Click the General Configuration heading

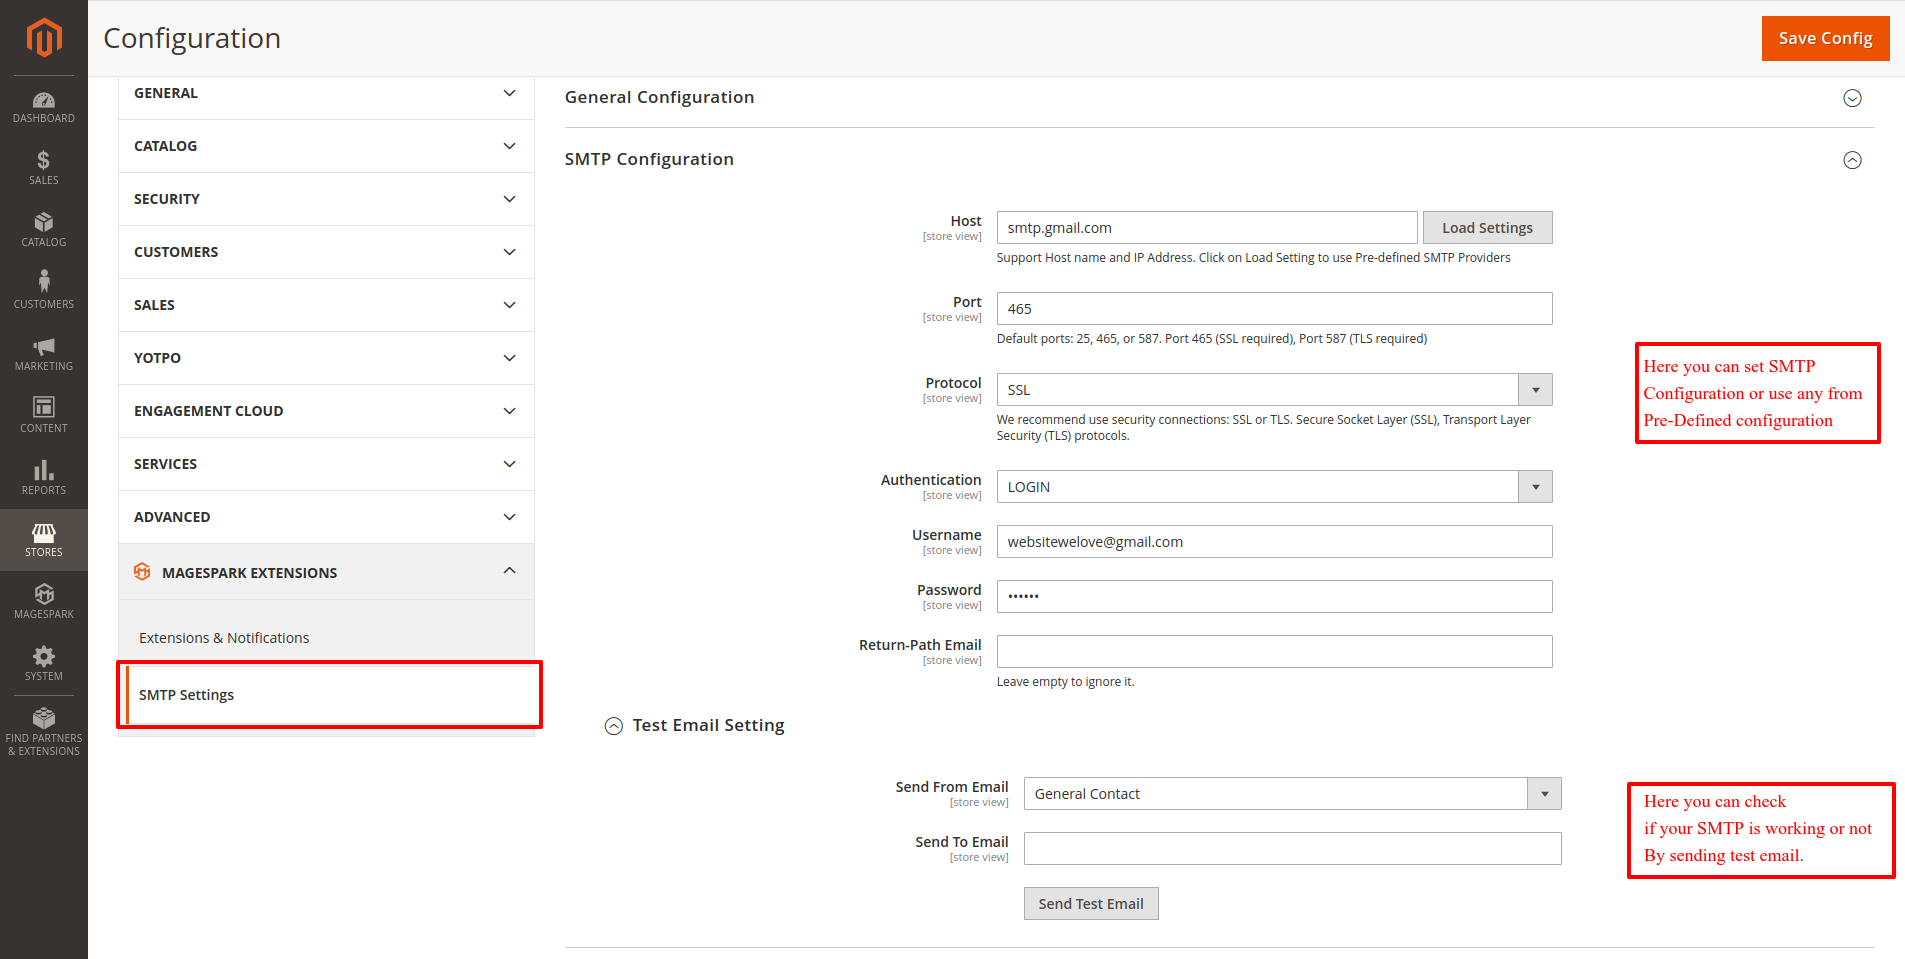[x=659, y=97]
